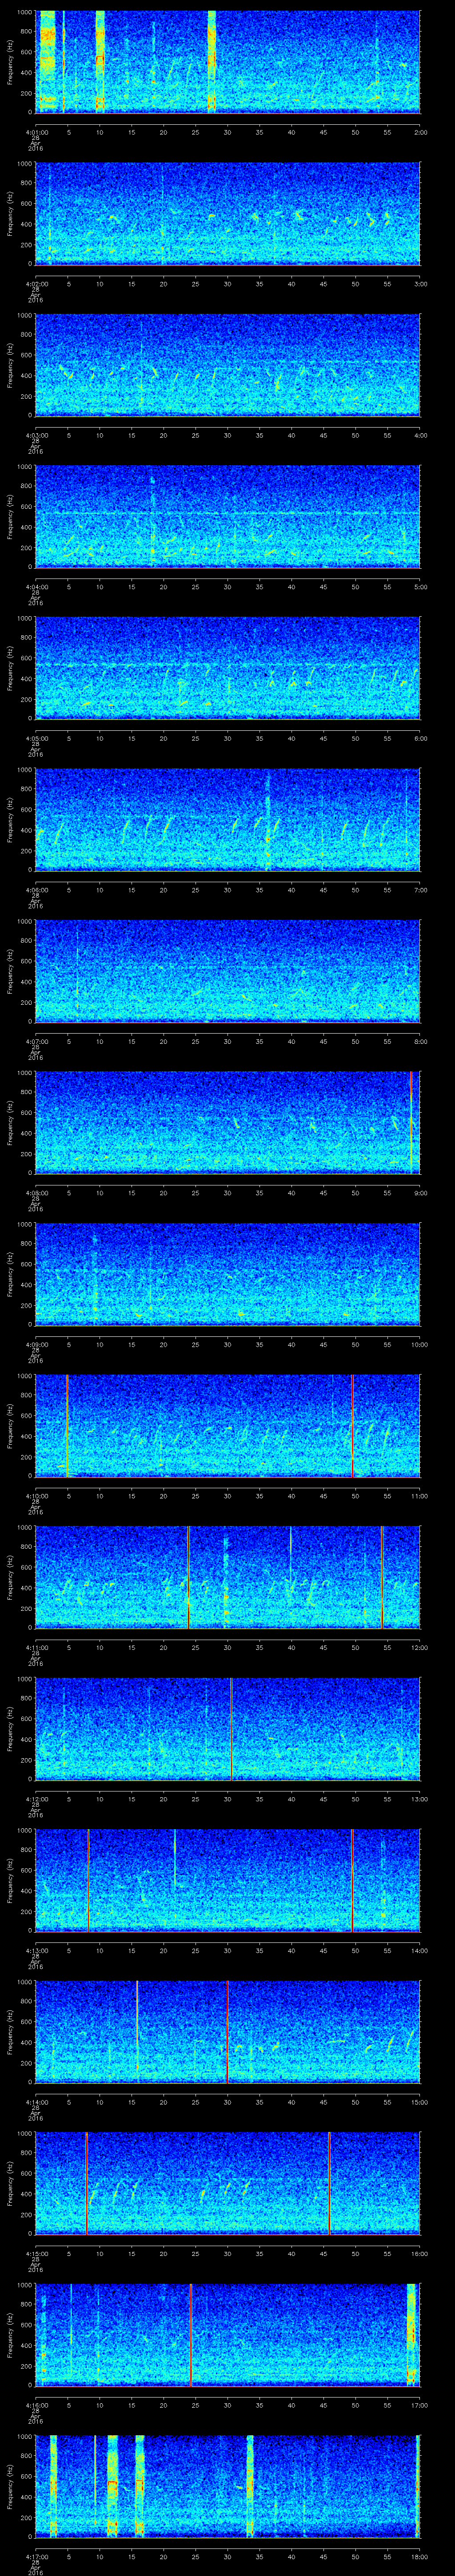
Task: Click the "3:00" end time label
Action: (x=421, y=284)
